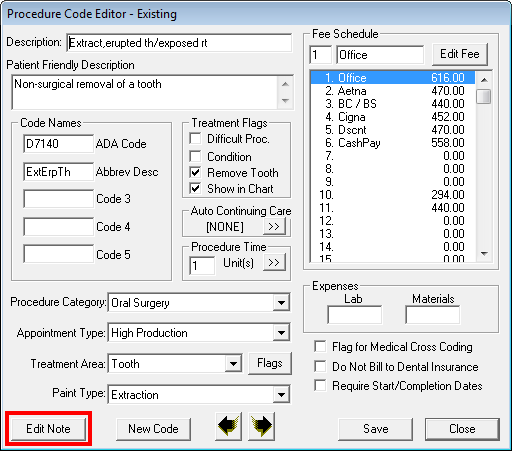Click fee schedule list scroll-up arrow
Image resolution: width=512 pixels, height=451 pixels.
click(484, 80)
